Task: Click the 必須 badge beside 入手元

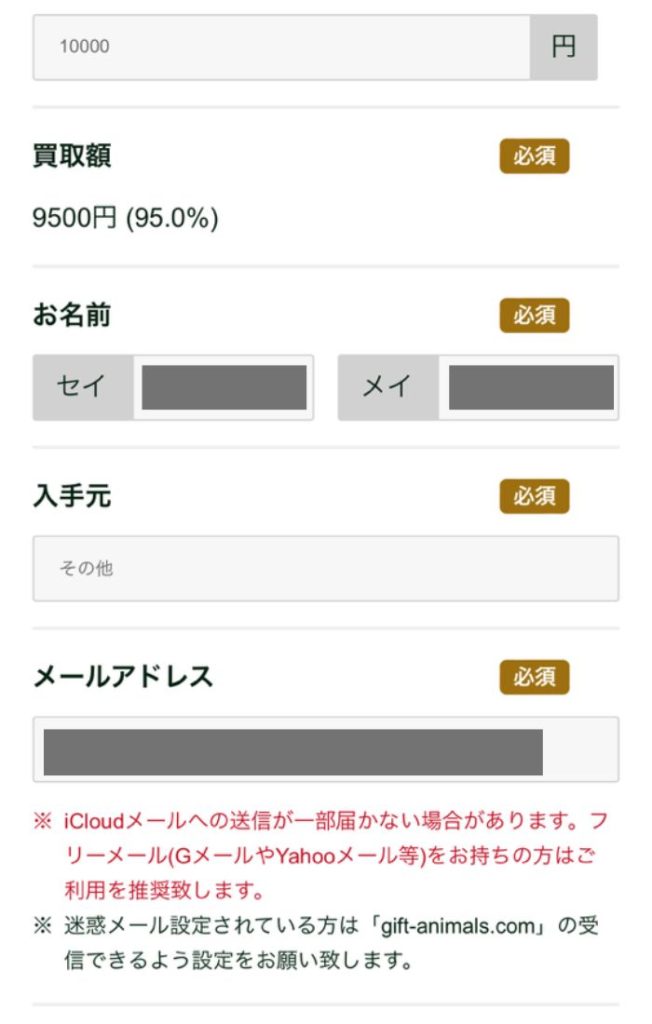Action: tap(534, 496)
